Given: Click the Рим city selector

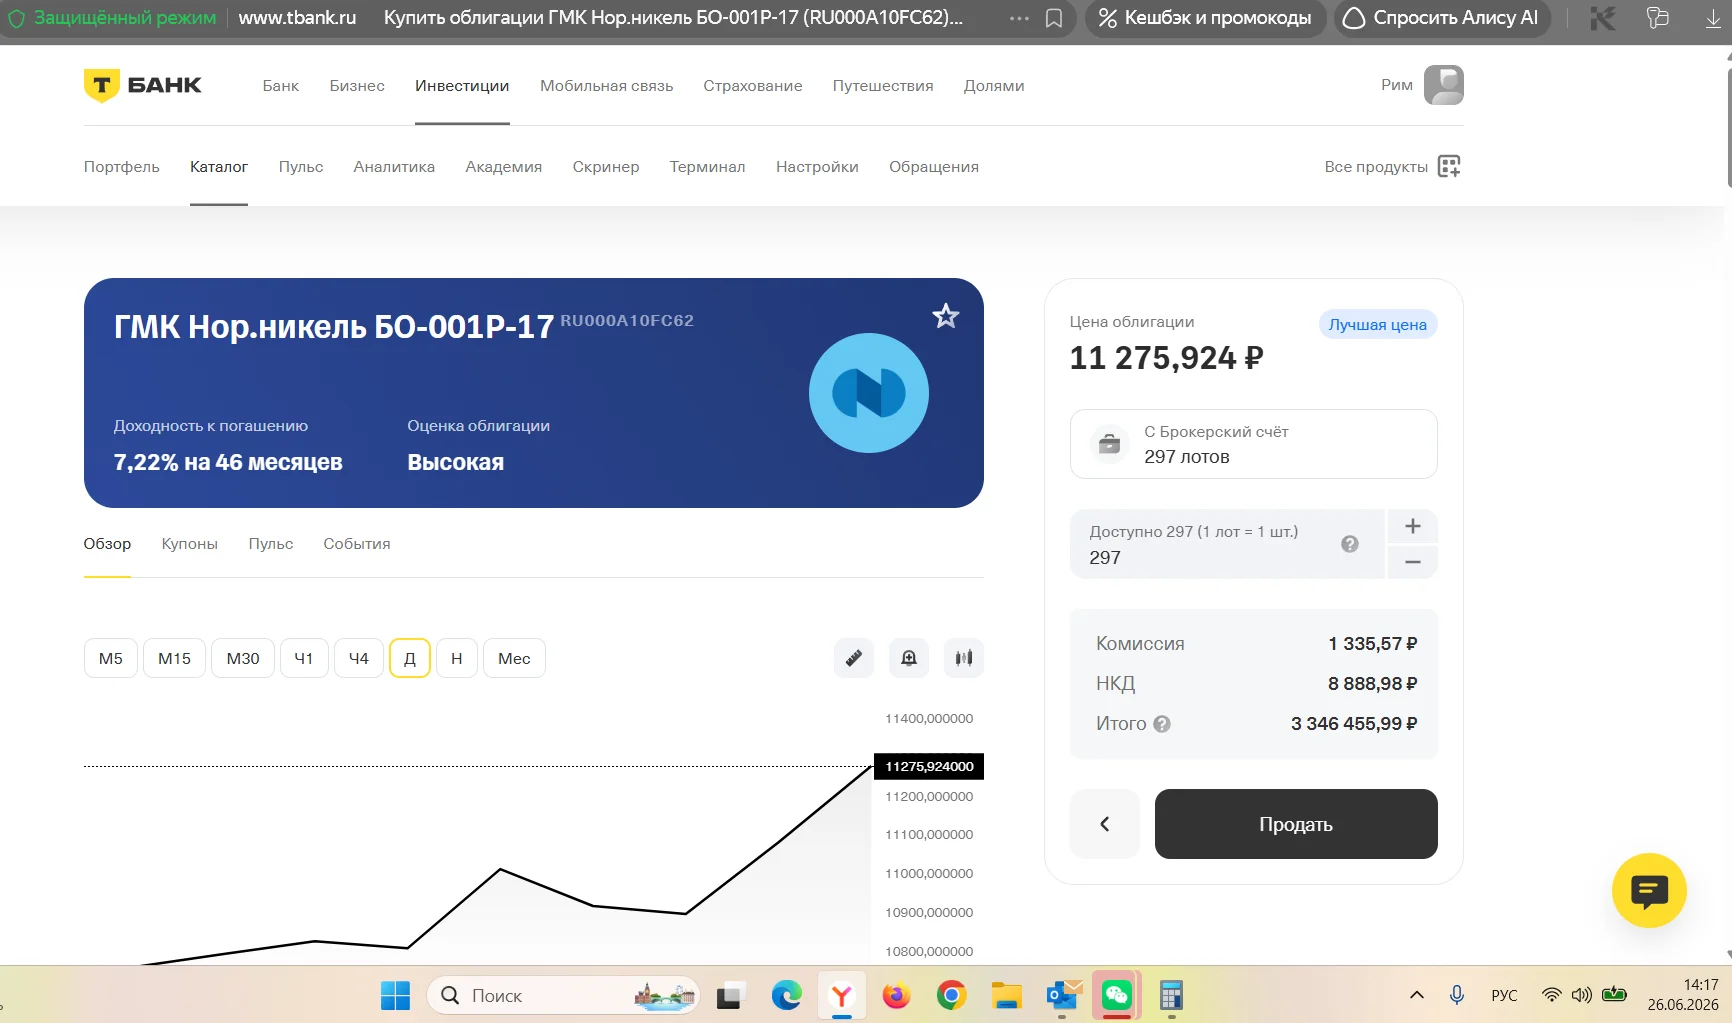Looking at the screenshot, I should (x=1397, y=85).
